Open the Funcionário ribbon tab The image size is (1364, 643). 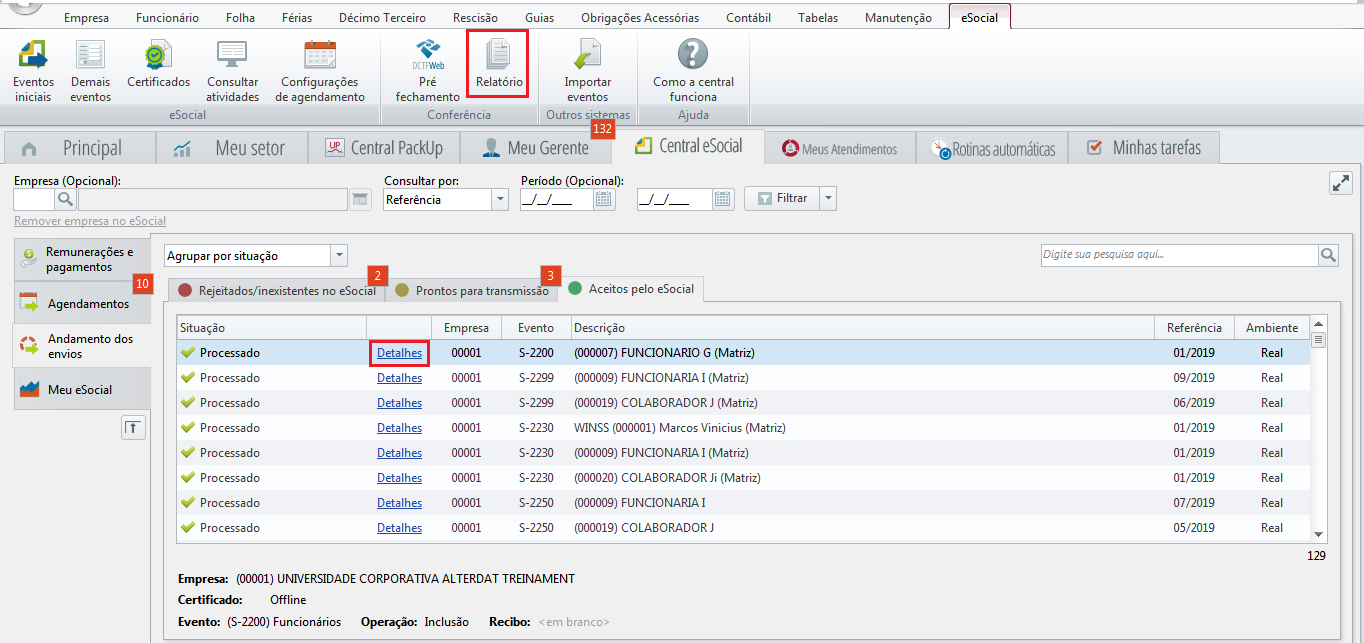(x=167, y=17)
